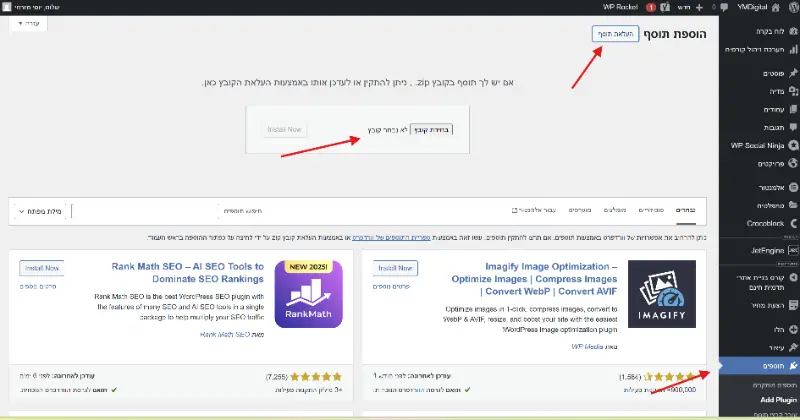
Task: Open the site-building course play icon
Action: [x=793, y=278]
